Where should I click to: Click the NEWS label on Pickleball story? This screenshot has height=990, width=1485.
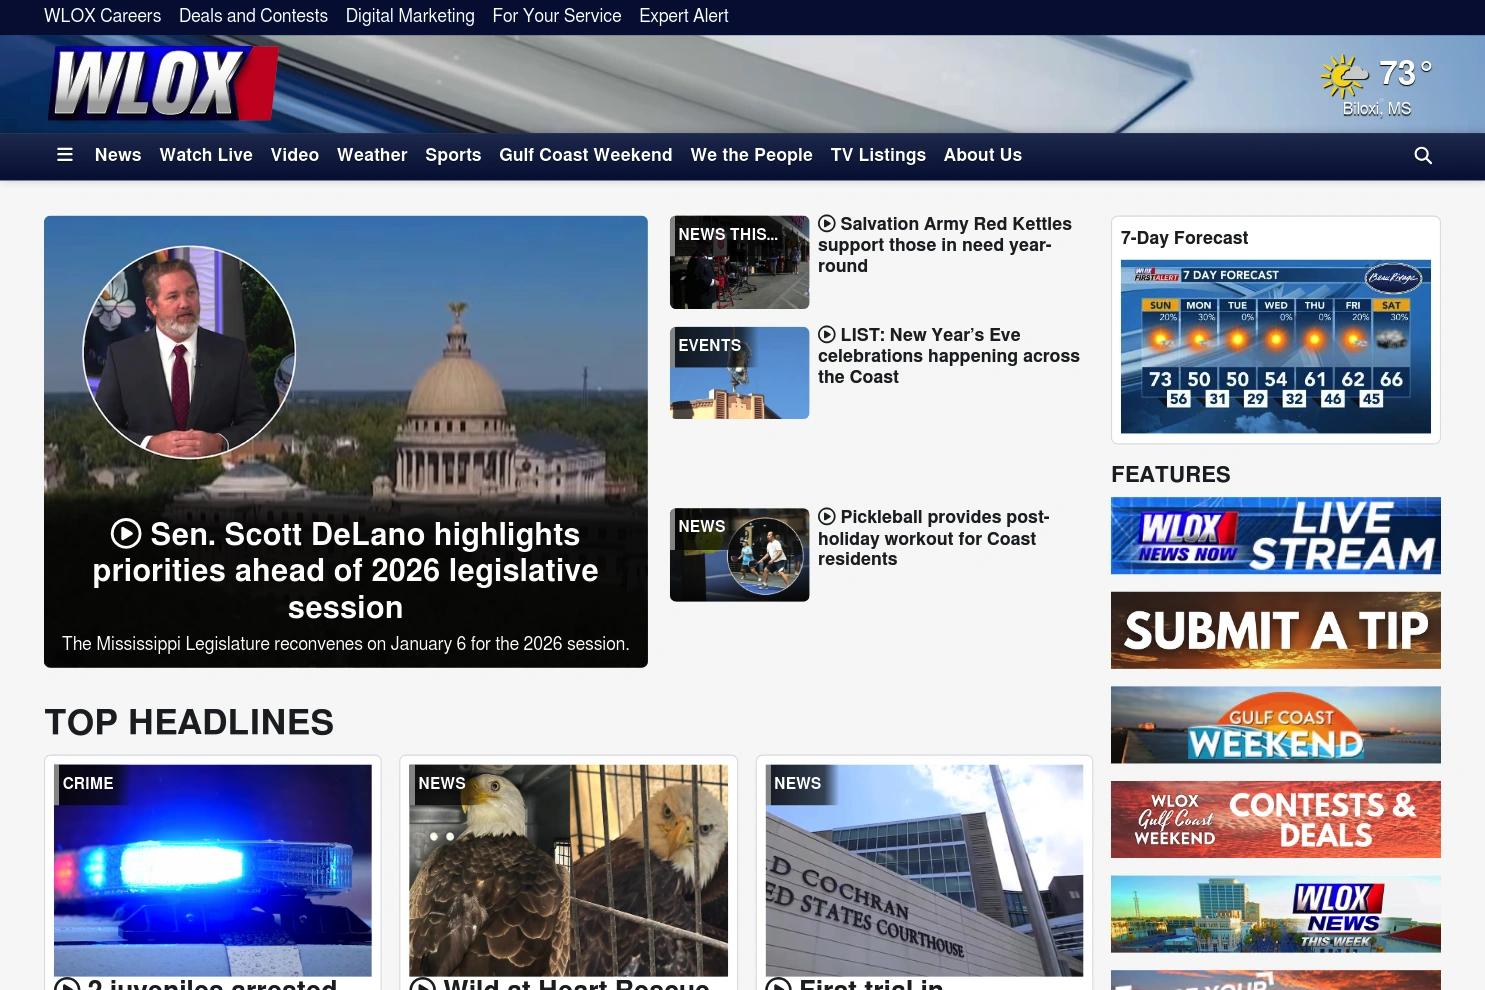[x=702, y=527]
